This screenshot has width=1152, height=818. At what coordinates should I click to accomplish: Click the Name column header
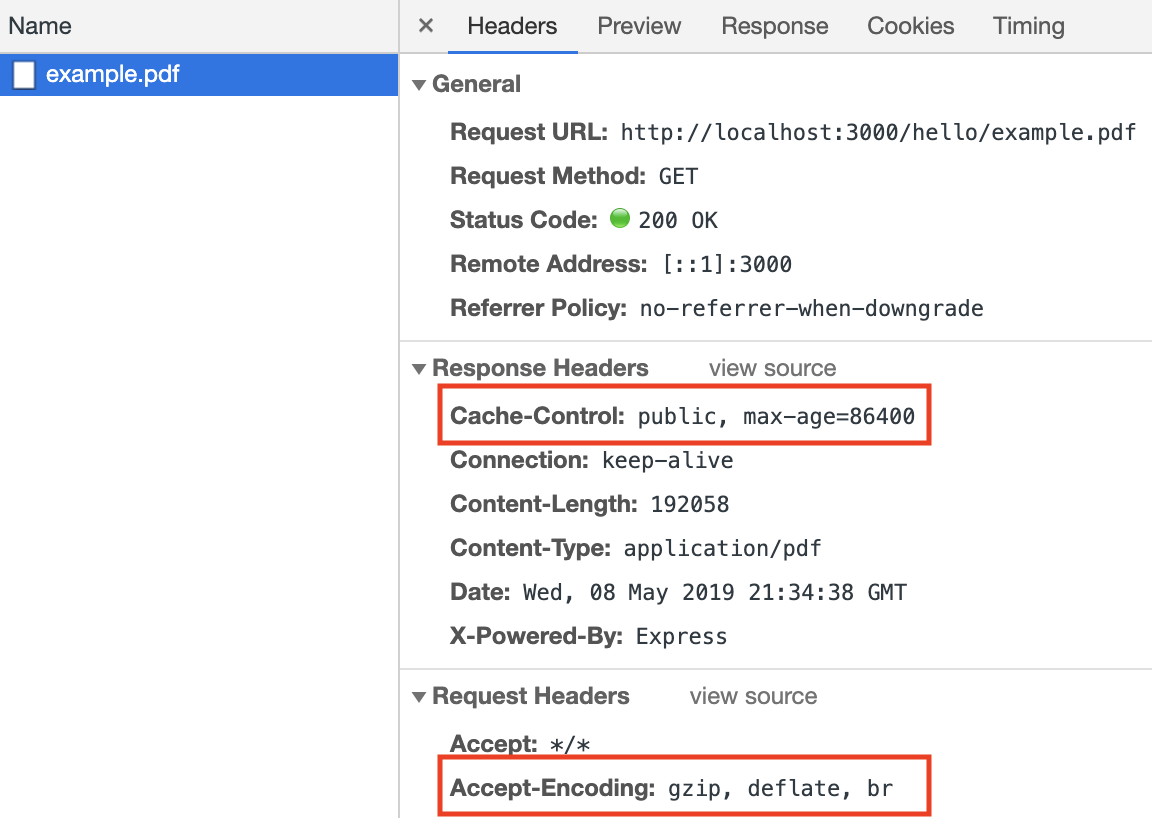pyautogui.click(x=40, y=26)
